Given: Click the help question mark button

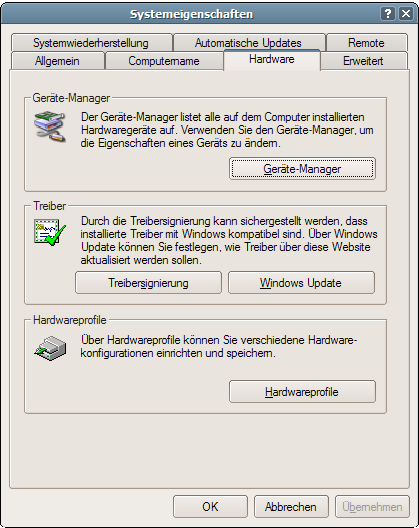Looking at the screenshot, I should (388, 14).
